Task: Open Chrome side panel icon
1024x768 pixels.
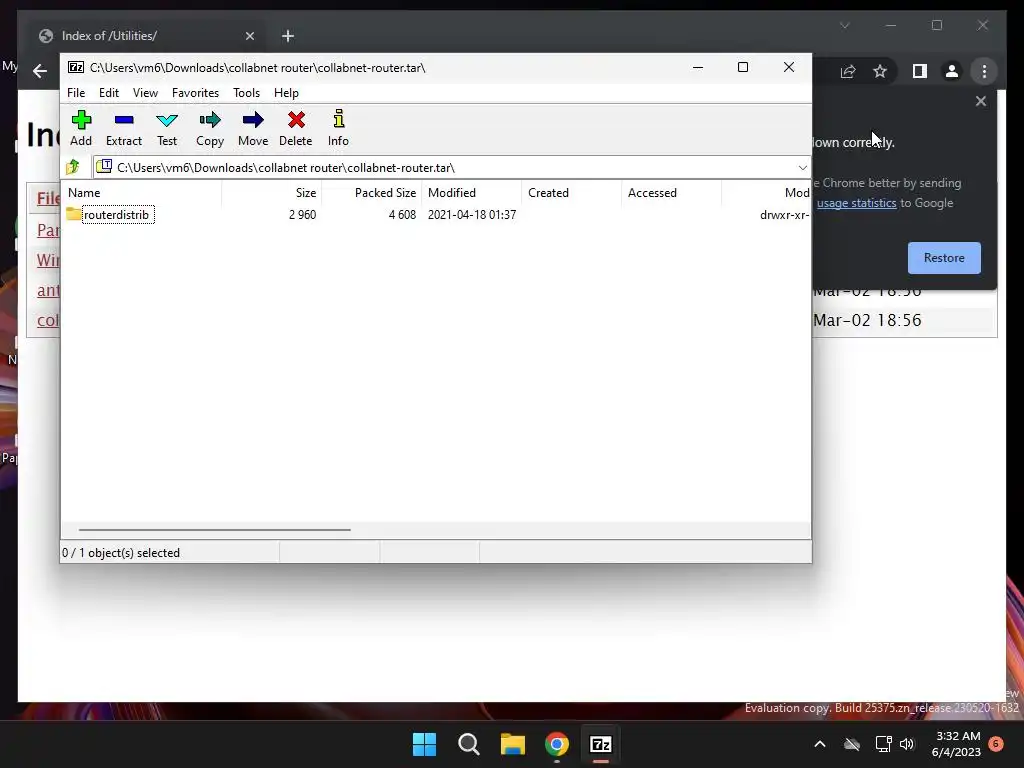Action: pyautogui.click(x=920, y=71)
